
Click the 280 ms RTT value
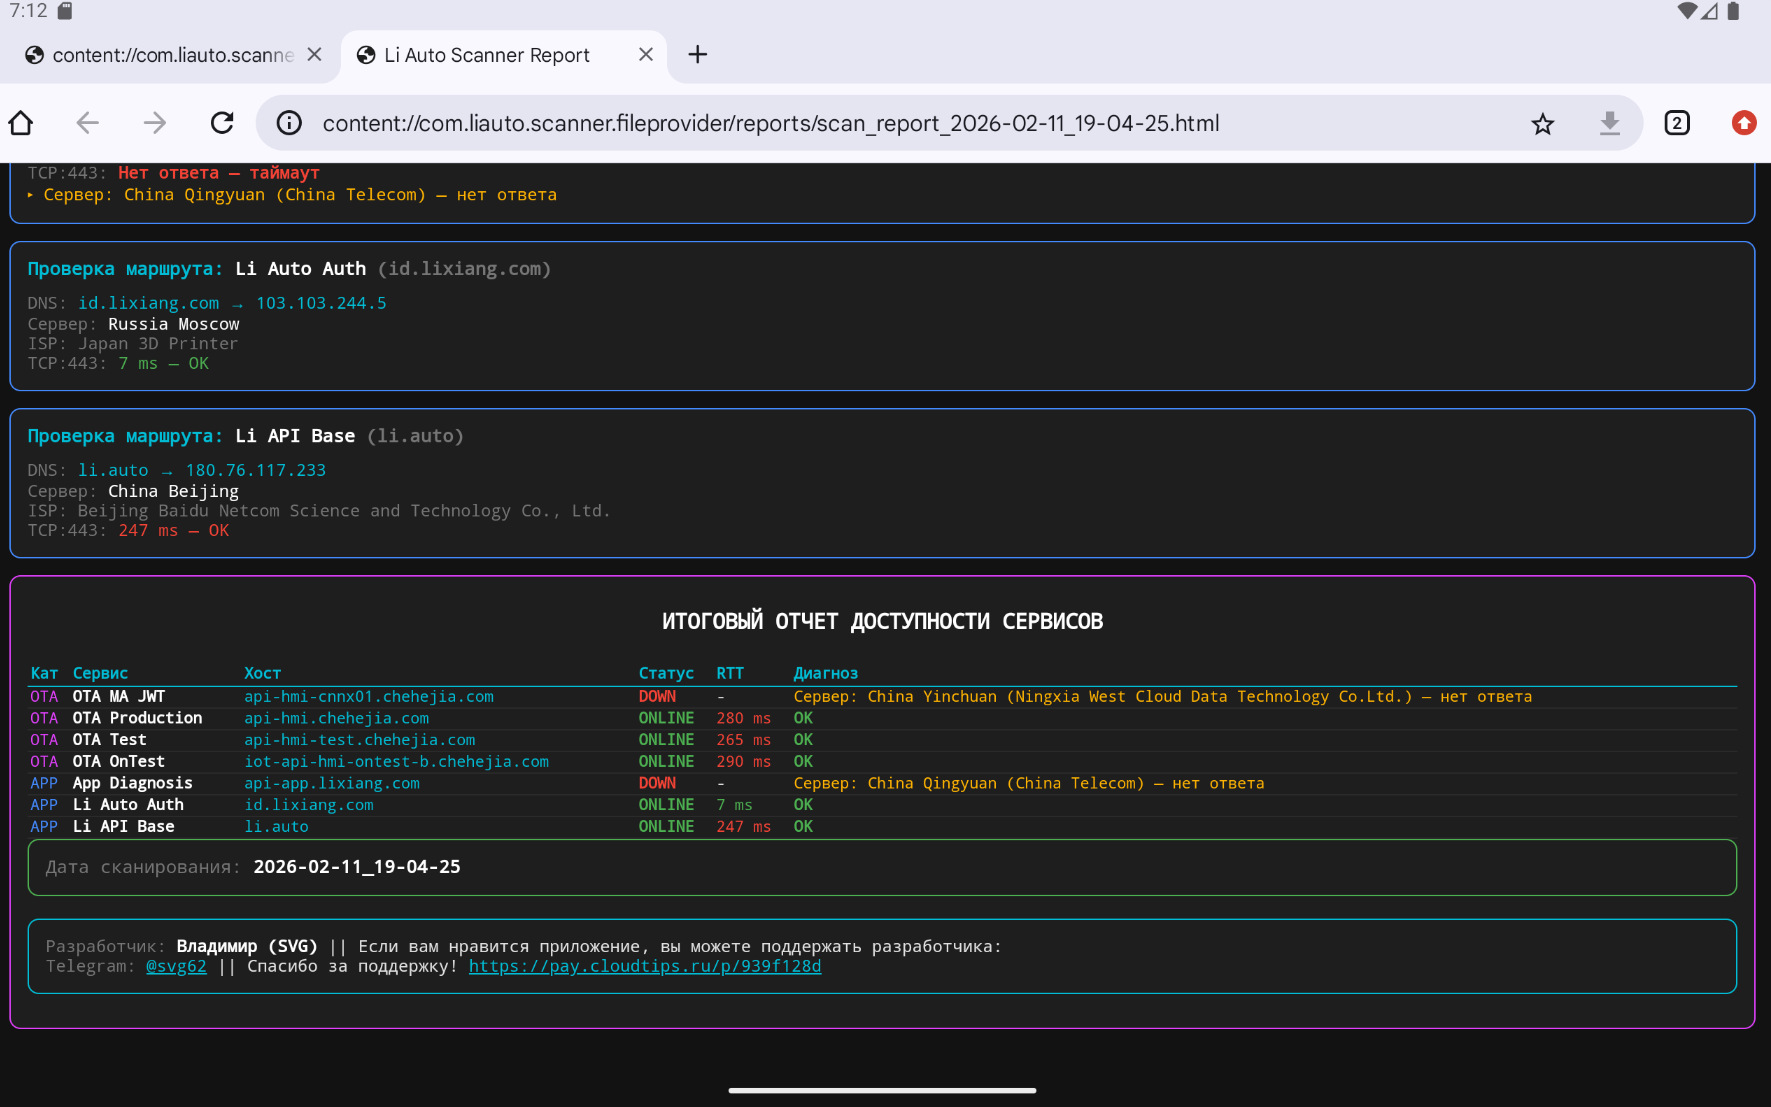[743, 718]
